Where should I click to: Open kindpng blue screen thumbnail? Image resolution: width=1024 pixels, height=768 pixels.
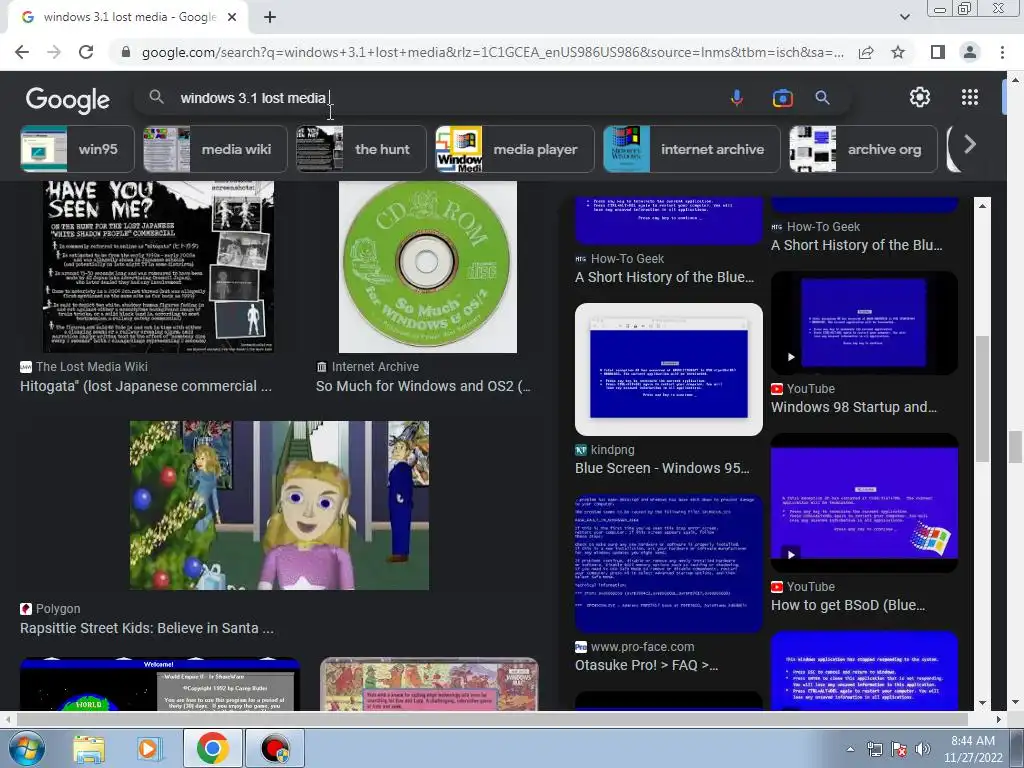pos(669,370)
